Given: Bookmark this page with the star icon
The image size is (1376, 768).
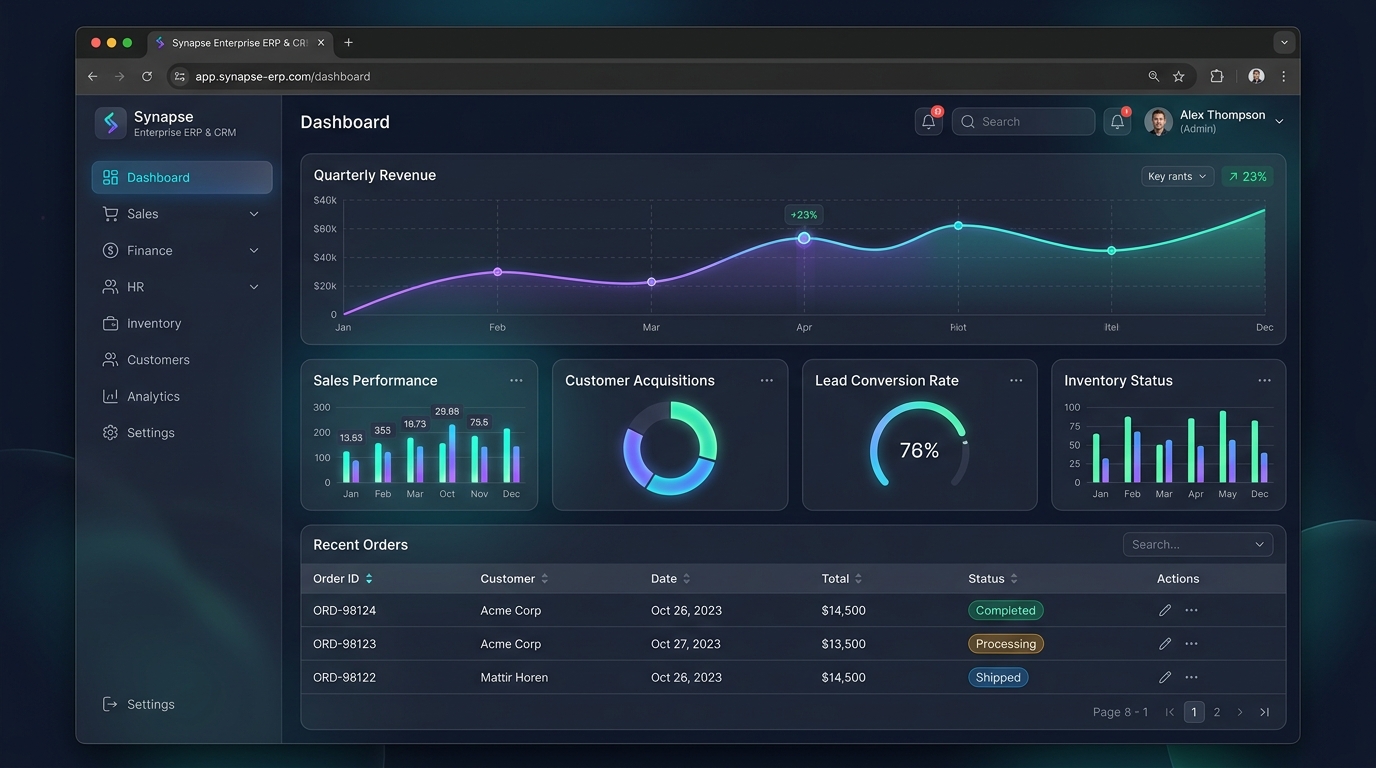Looking at the screenshot, I should (1179, 76).
